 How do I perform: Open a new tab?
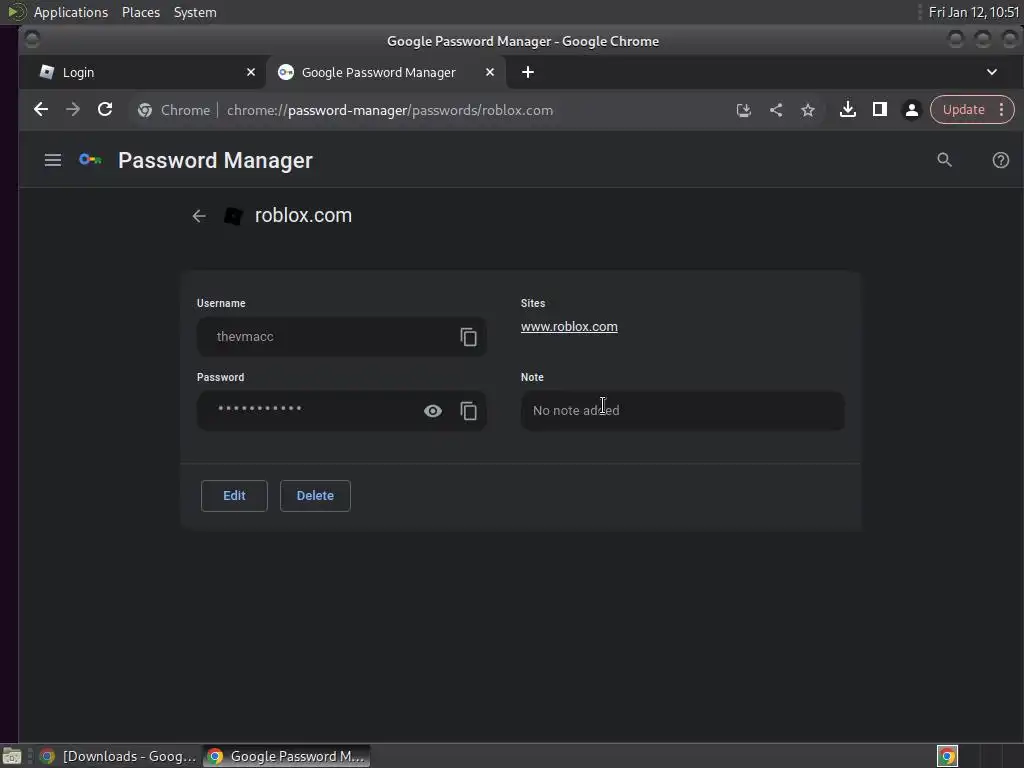528,72
